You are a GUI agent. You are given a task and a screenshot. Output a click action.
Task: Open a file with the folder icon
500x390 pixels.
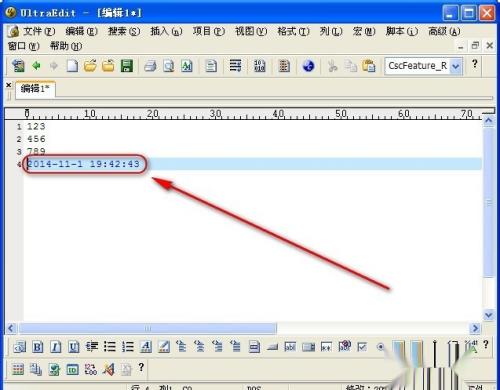click(x=90, y=66)
